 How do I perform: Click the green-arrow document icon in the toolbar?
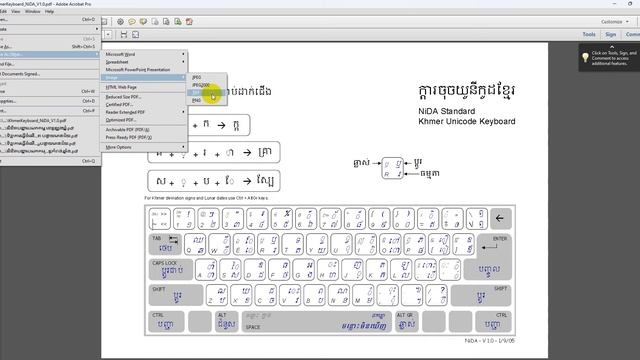tap(178, 22)
